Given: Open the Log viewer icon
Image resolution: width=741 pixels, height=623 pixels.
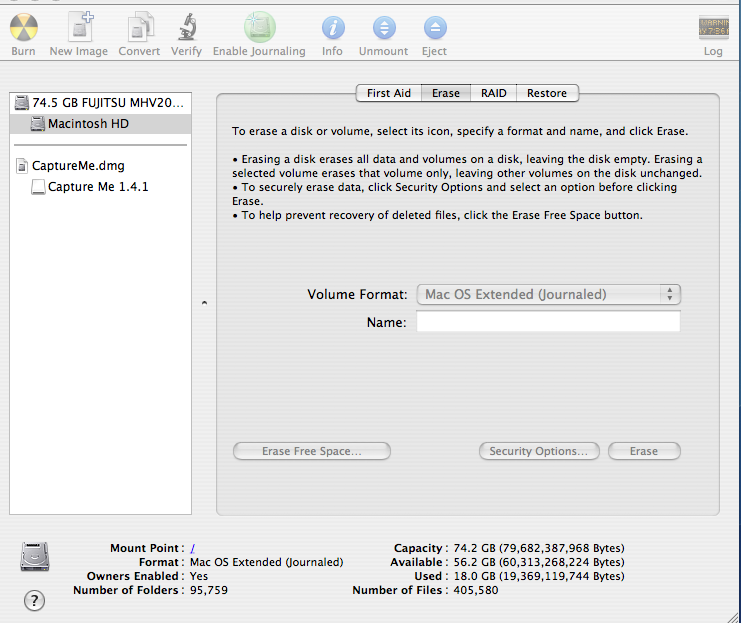Looking at the screenshot, I should coord(714,27).
